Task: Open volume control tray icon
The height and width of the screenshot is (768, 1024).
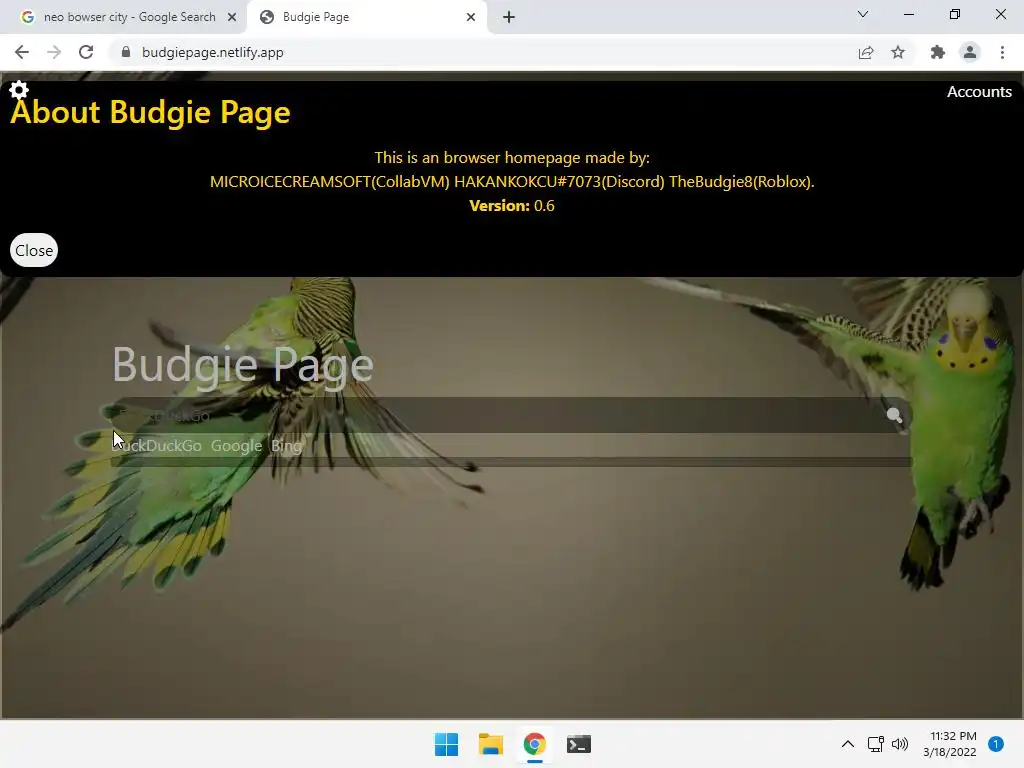Action: pyautogui.click(x=900, y=744)
